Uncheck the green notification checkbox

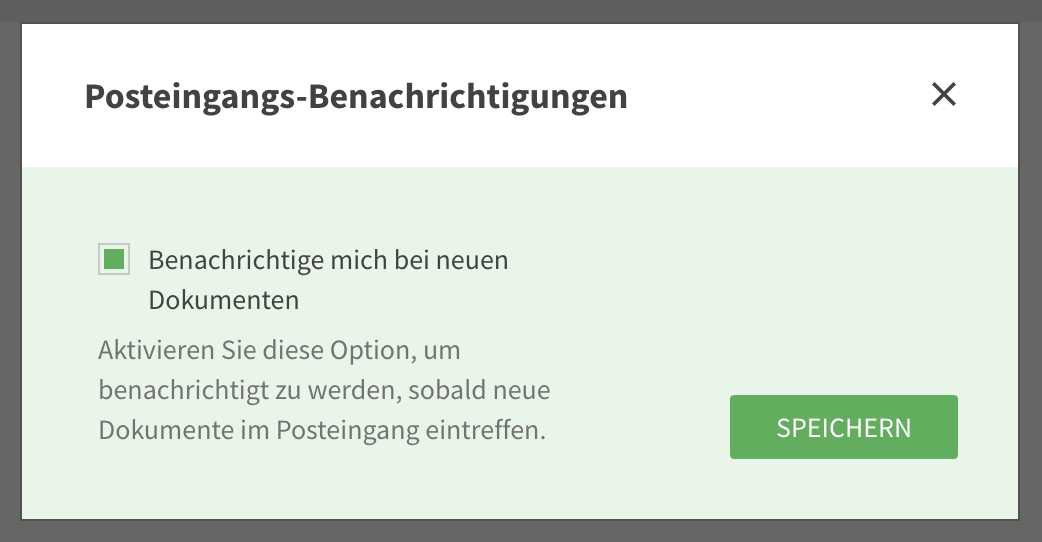click(x=114, y=260)
